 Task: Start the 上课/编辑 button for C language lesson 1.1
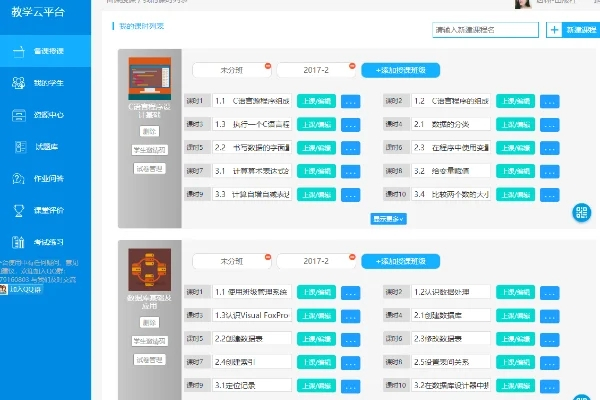point(316,101)
